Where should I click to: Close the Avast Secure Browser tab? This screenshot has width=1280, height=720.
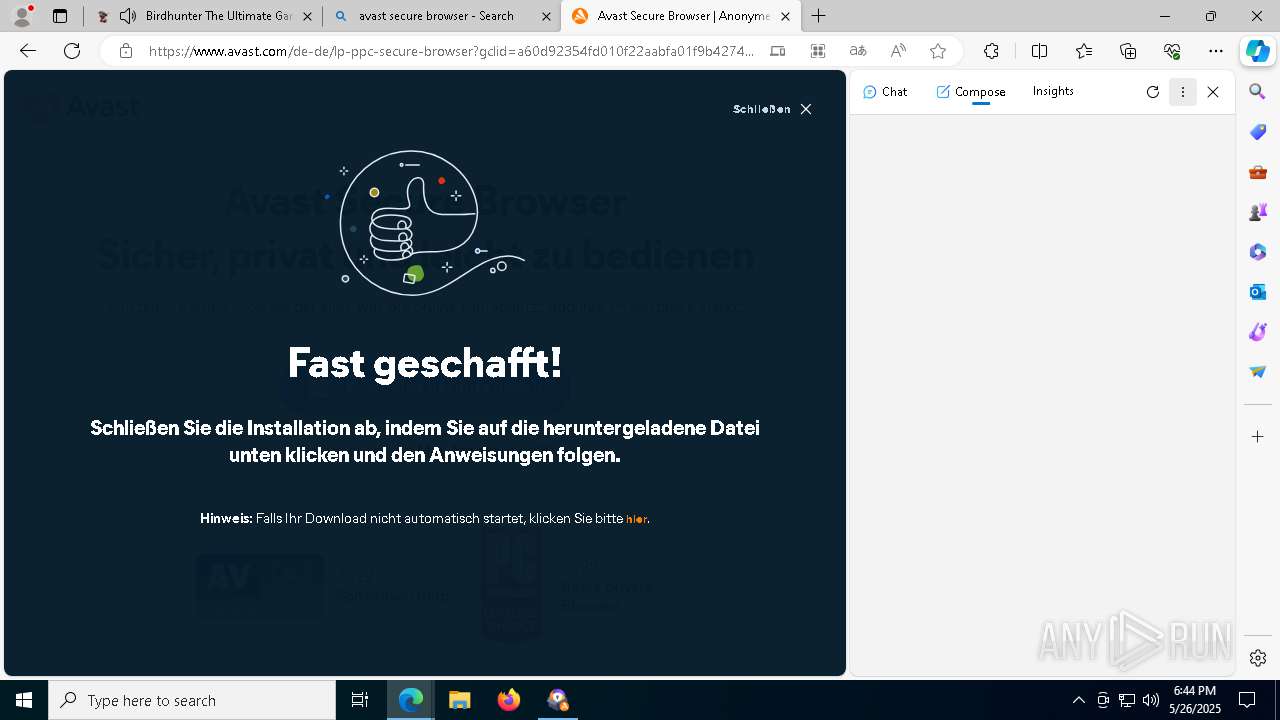point(786,16)
